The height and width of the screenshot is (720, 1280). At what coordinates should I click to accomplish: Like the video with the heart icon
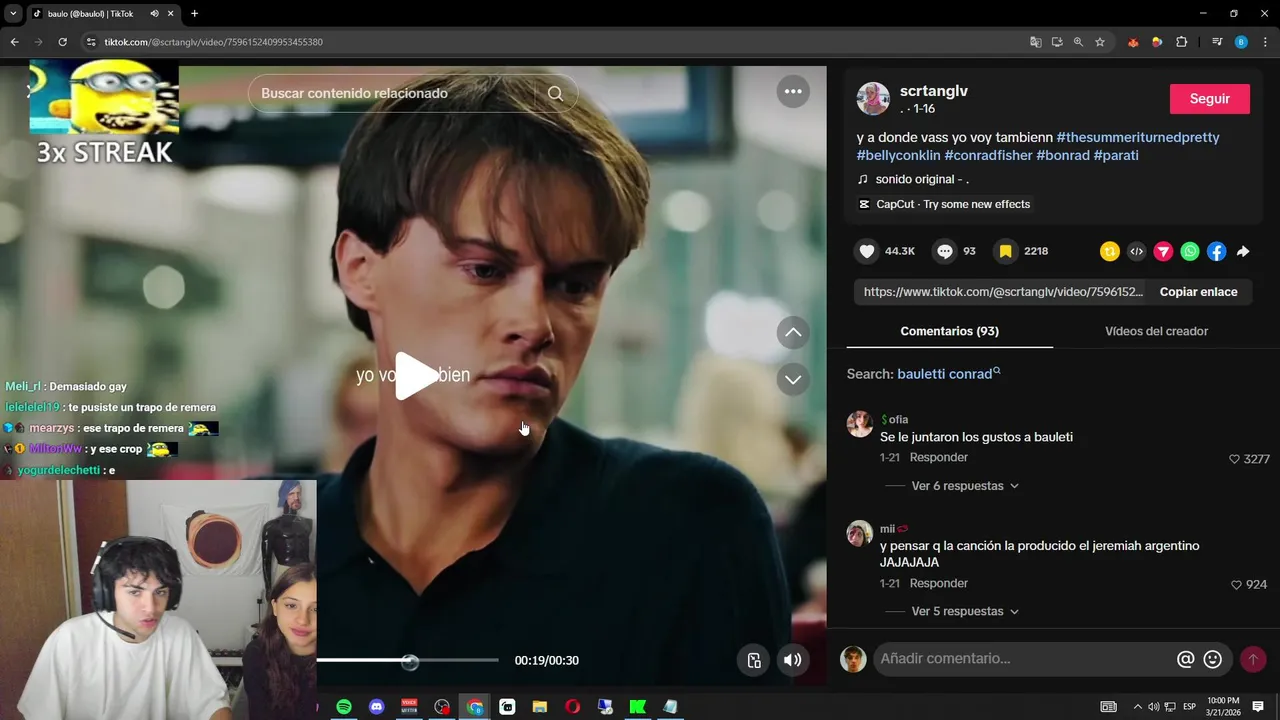pyautogui.click(x=867, y=252)
